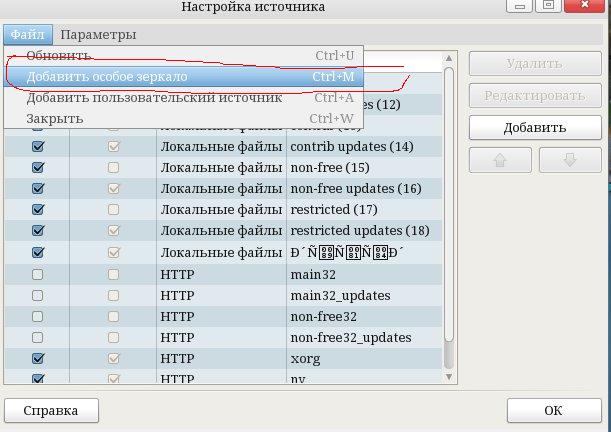Toggle updates checkbox for xorg row
This screenshot has width=611, height=432.
coord(113,358)
